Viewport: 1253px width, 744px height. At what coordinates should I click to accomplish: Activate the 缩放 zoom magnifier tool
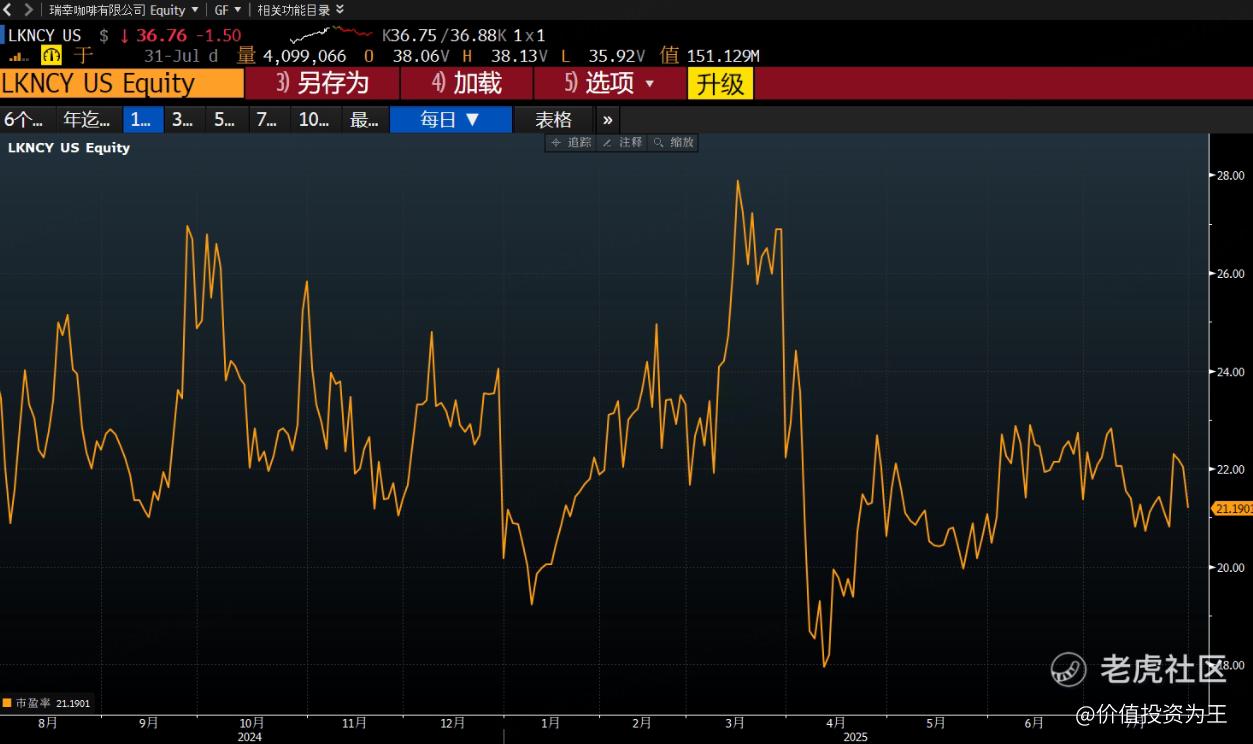(x=673, y=143)
